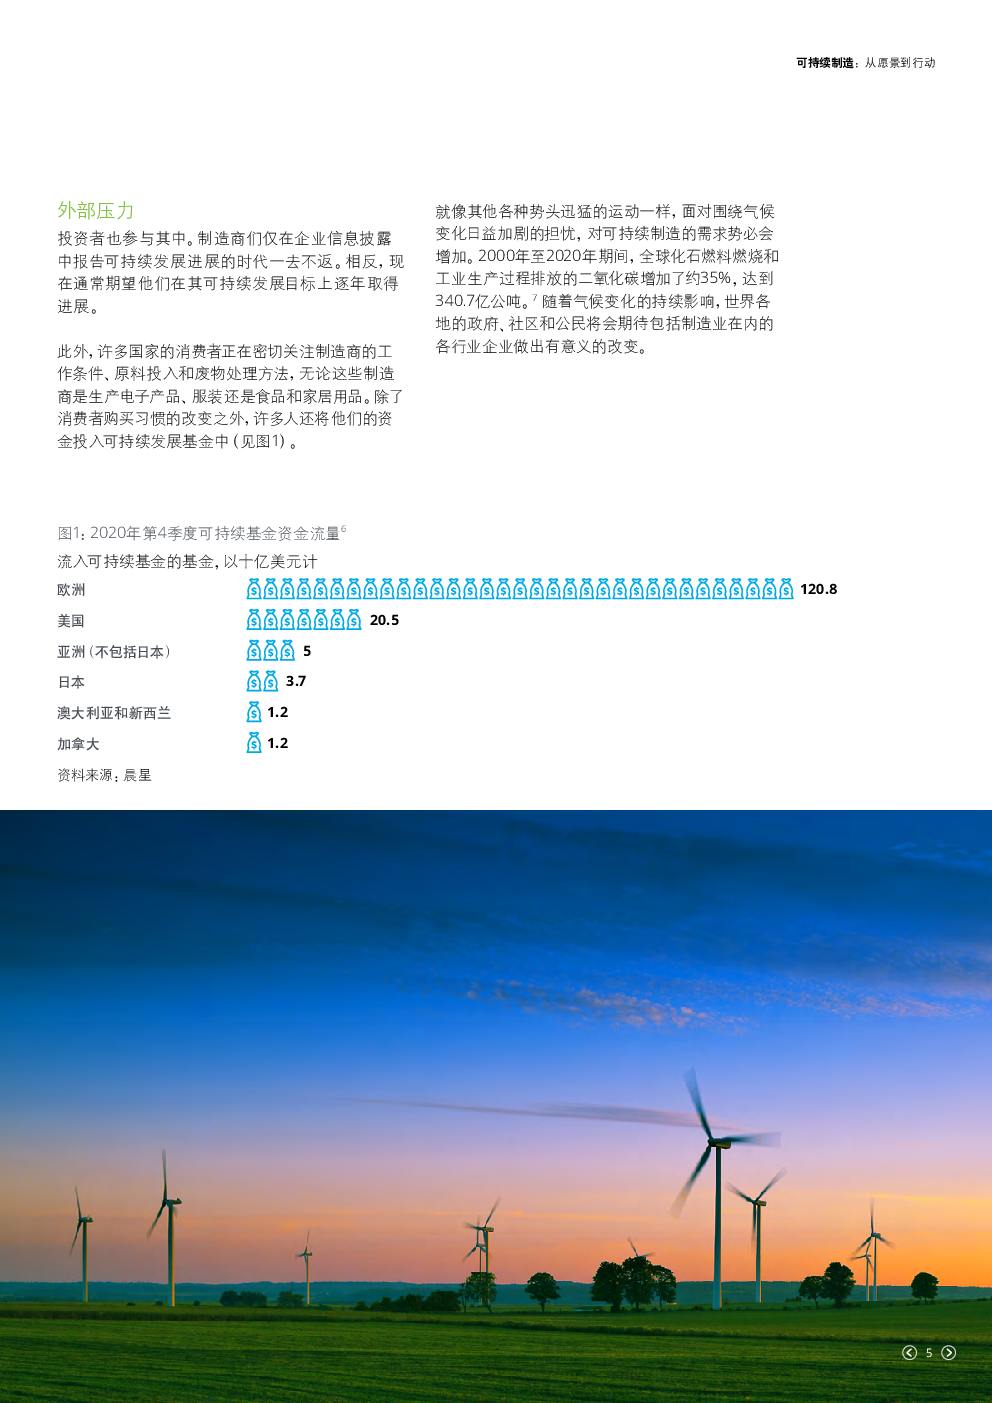
Task: Select the 欧洲 row label
Action: click(x=71, y=590)
